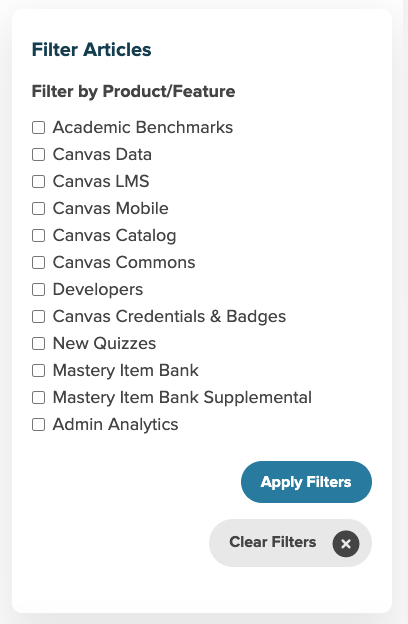Click the 'Canvas Credentials & Badges' label text
Screen dimensions: 408x624
coord(169,317)
